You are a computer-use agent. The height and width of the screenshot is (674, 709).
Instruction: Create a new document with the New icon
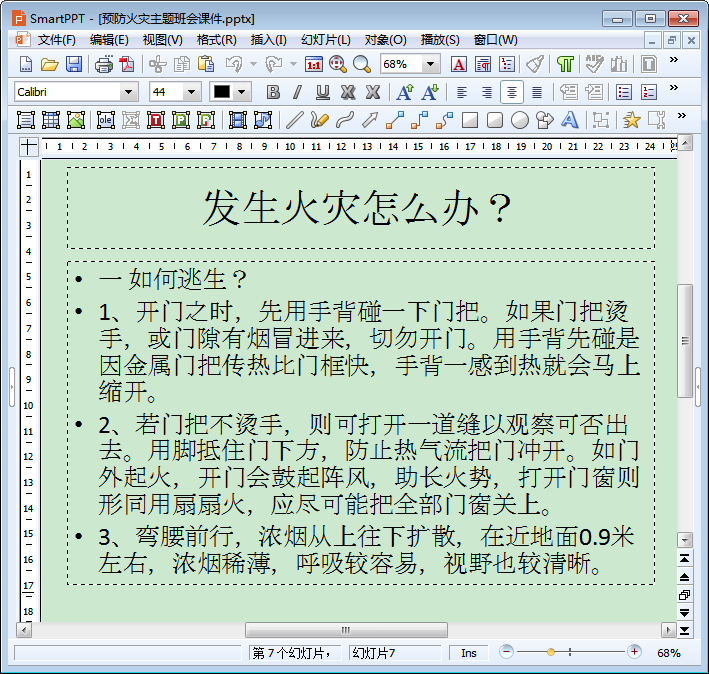[x=26, y=64]
